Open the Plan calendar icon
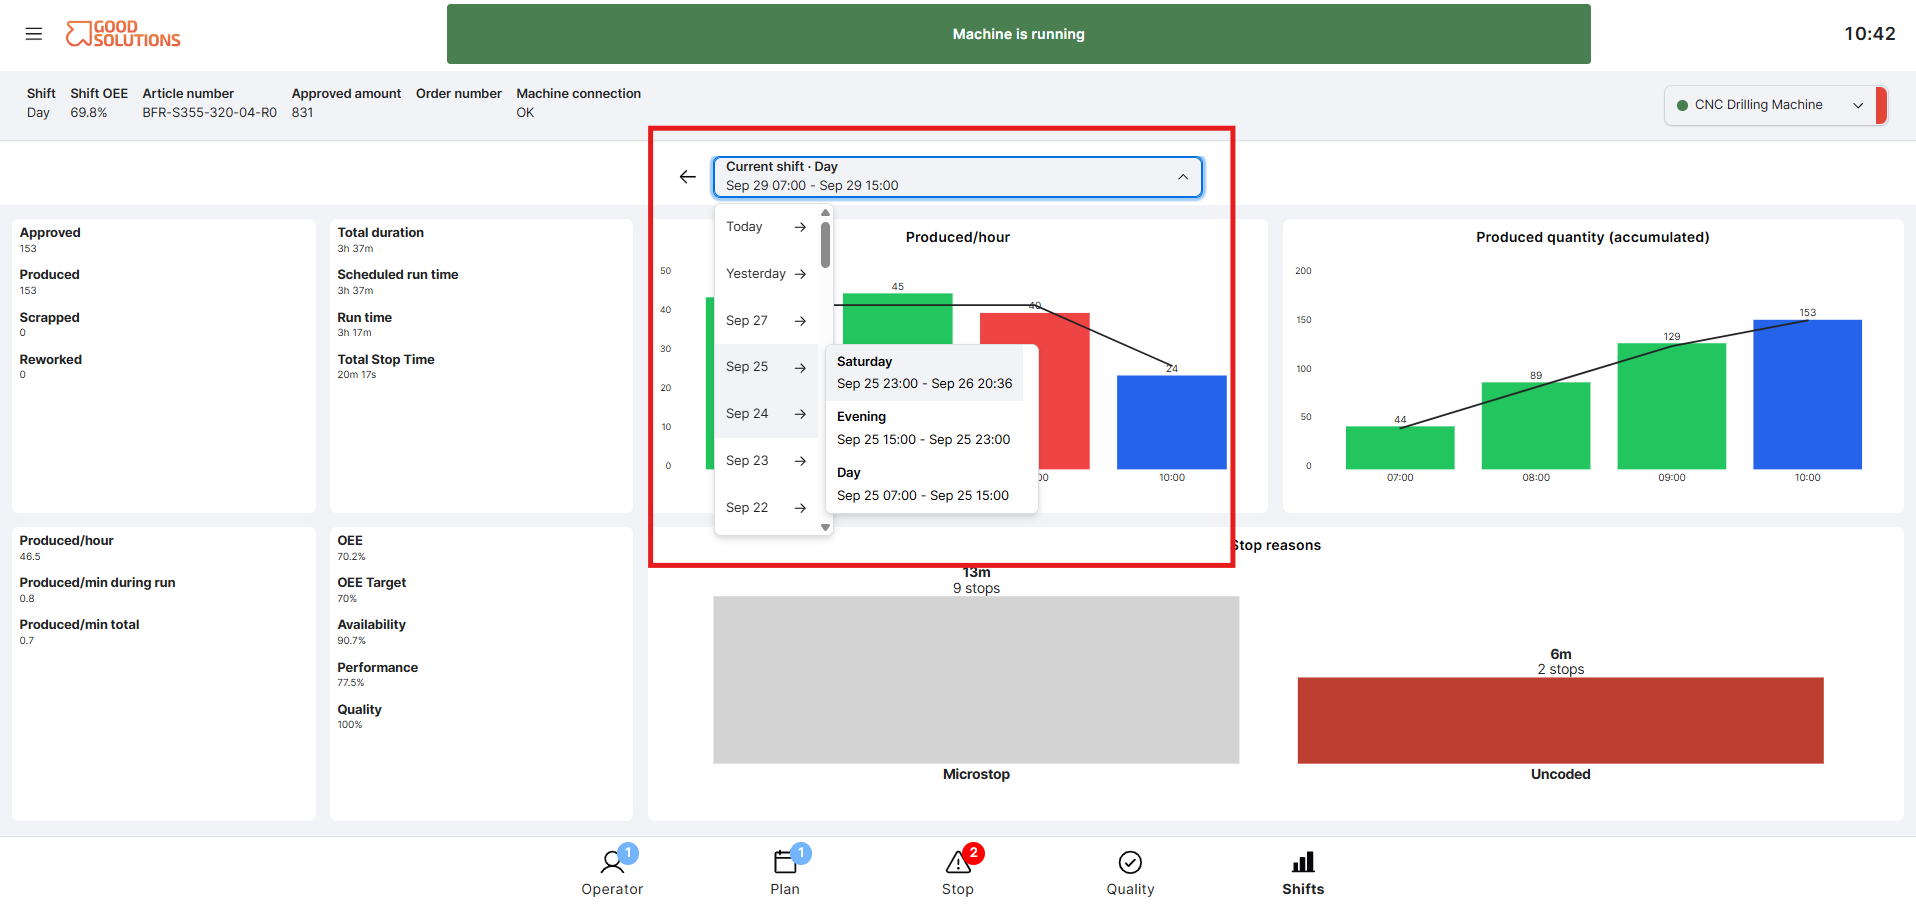The width and height of the screenshot is (1916, 907). [785, 862]
